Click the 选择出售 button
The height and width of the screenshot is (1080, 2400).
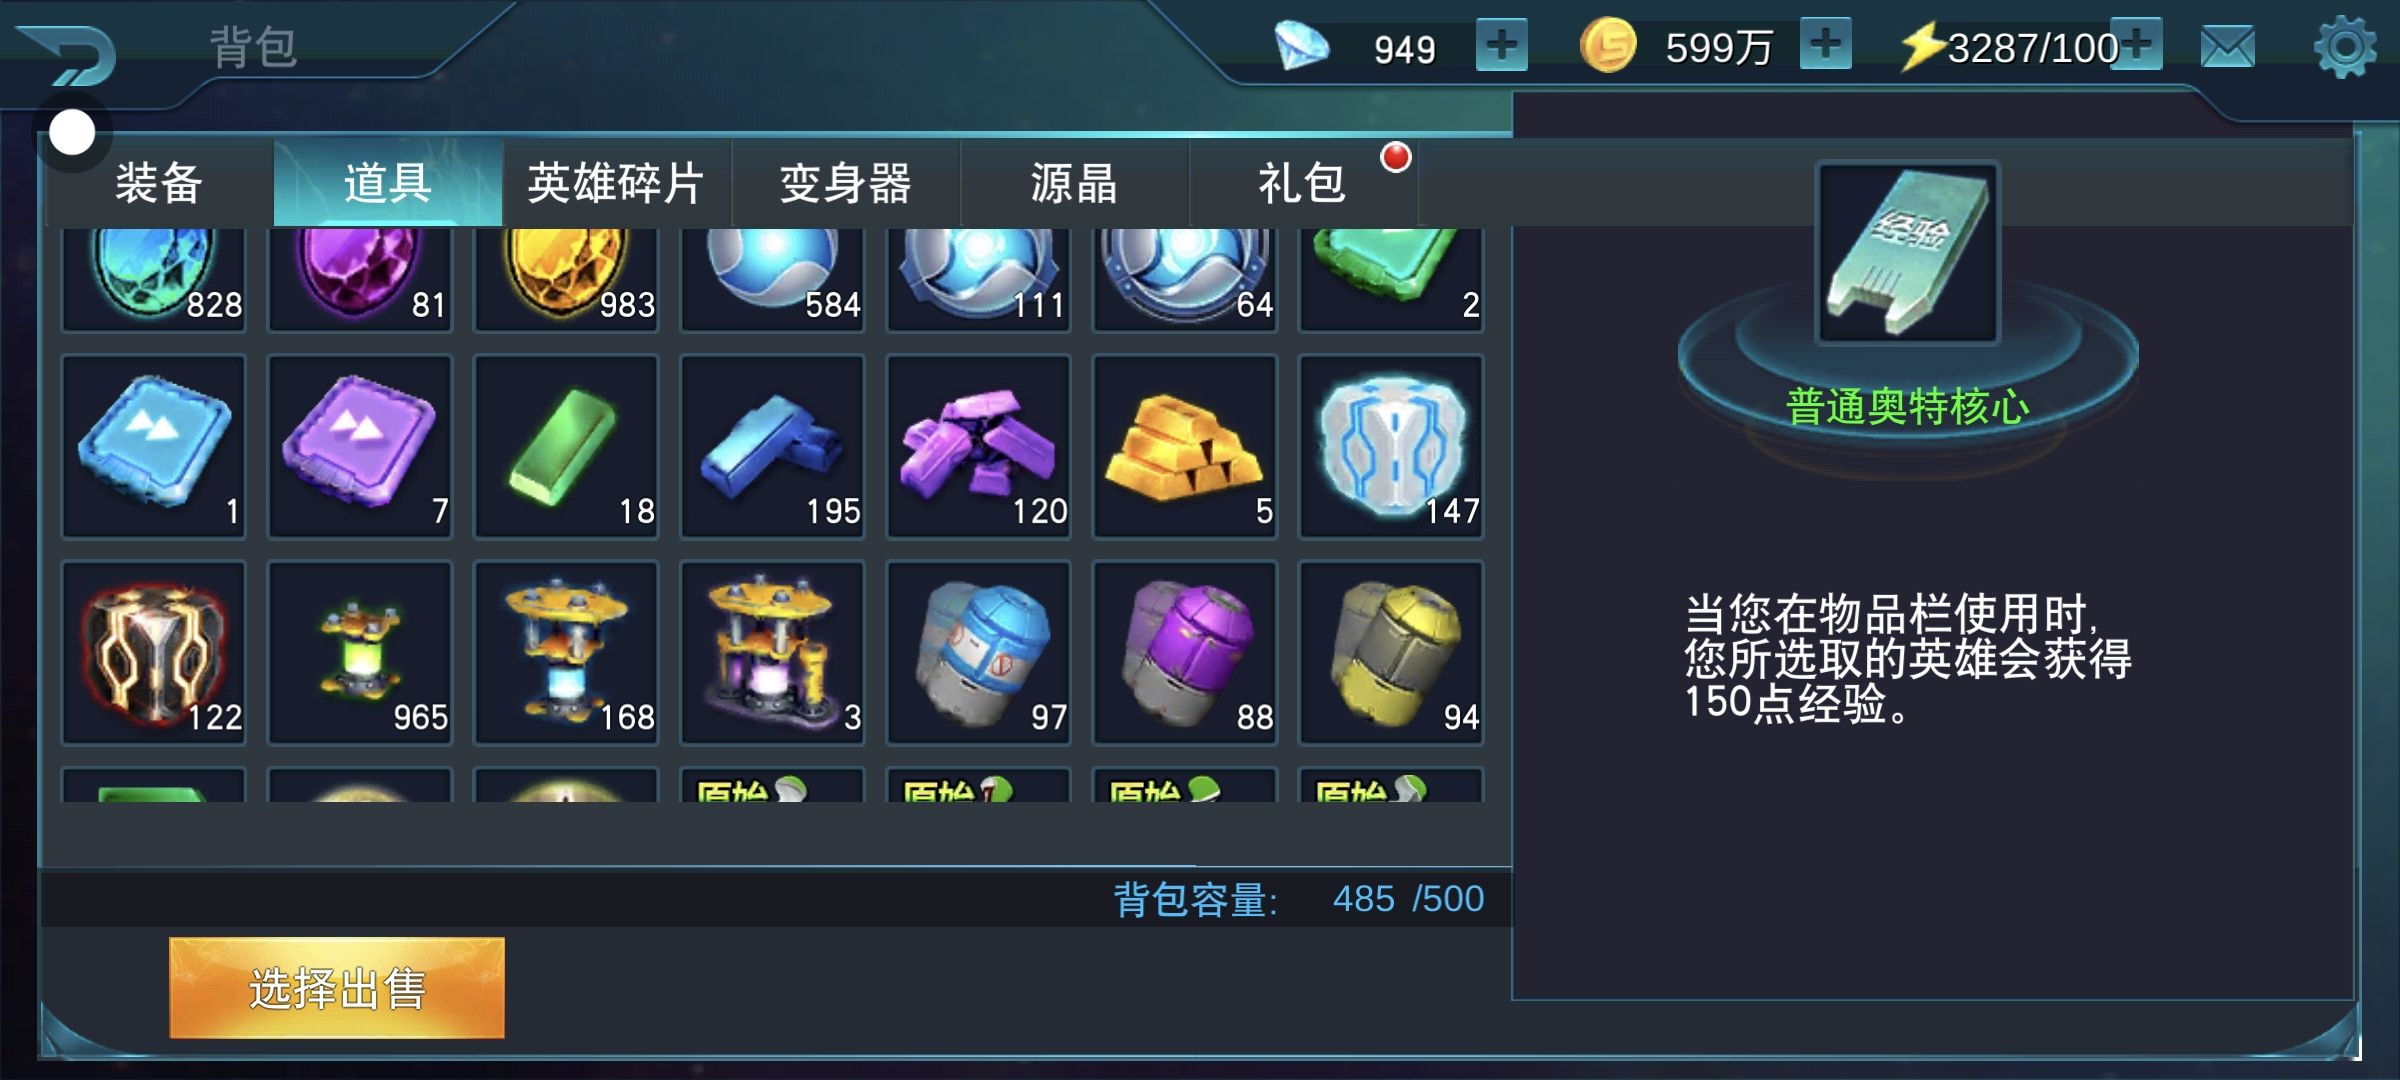(337, 988)
